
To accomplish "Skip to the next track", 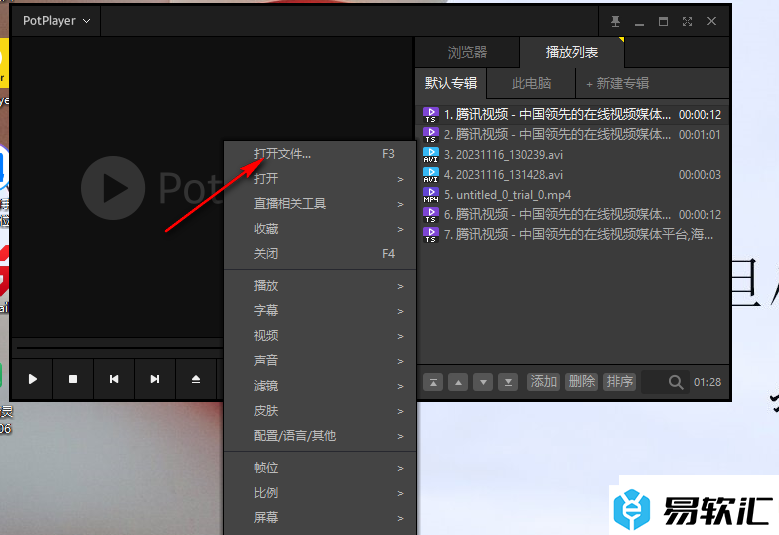I will [x=155, y=379].
